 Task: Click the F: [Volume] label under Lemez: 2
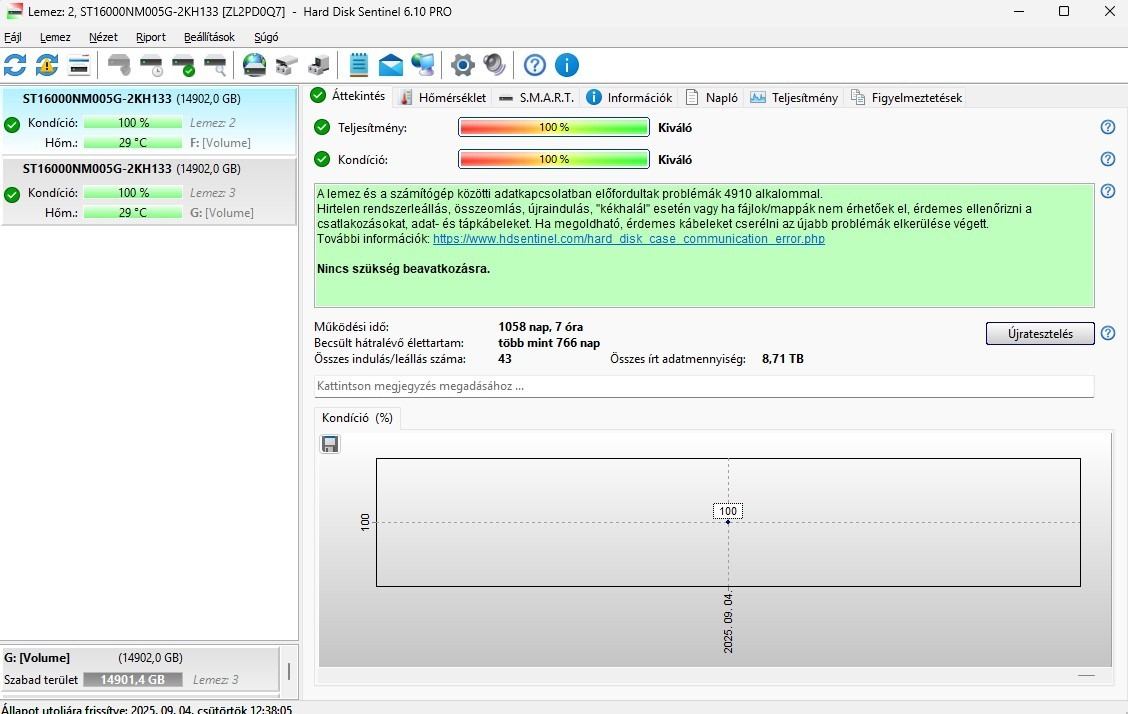[220, 142]
